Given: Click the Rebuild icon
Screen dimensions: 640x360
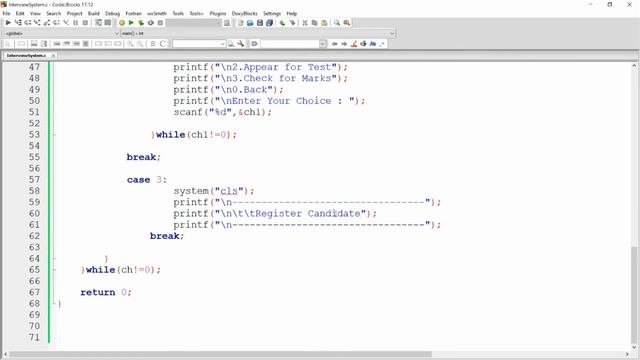Looking at the screenshot, I should point(151,23).
